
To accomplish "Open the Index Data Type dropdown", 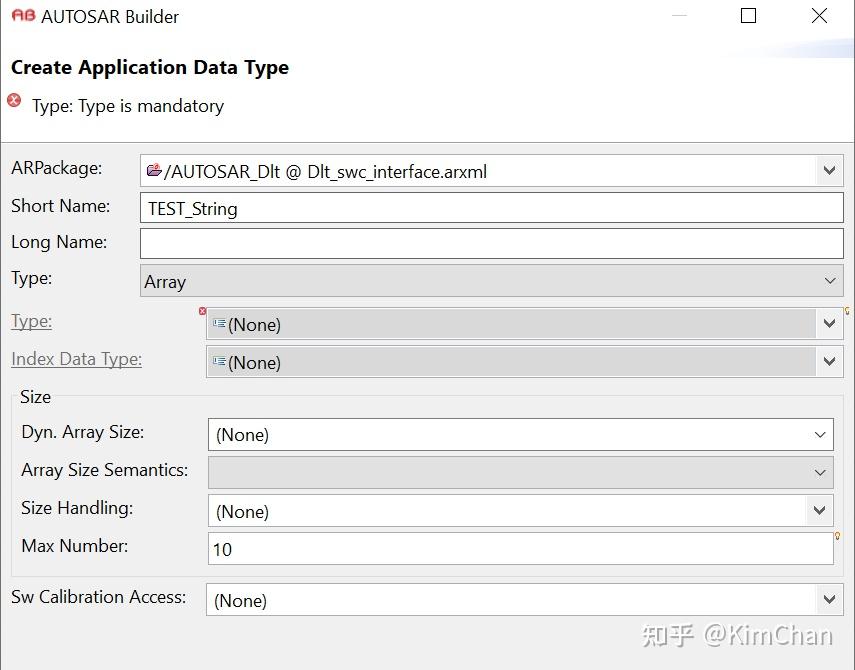I will click(x=829, y=362).
